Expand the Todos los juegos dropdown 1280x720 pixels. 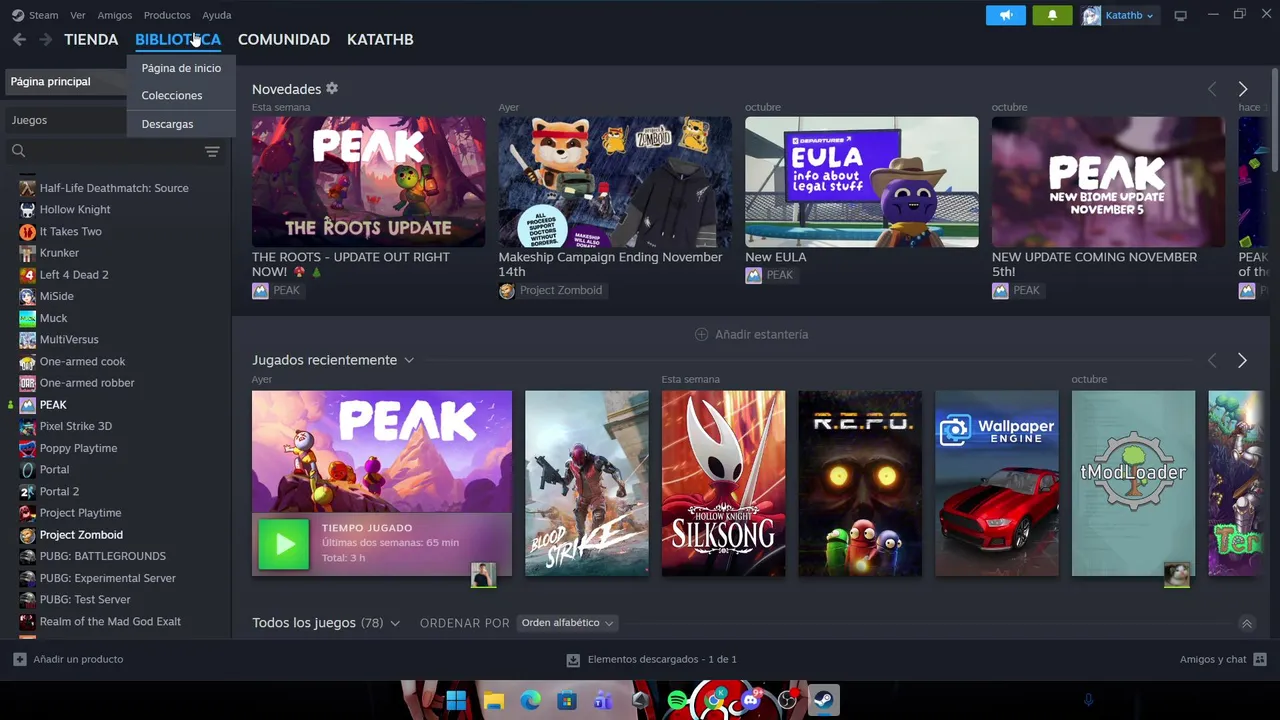[395, 623]
